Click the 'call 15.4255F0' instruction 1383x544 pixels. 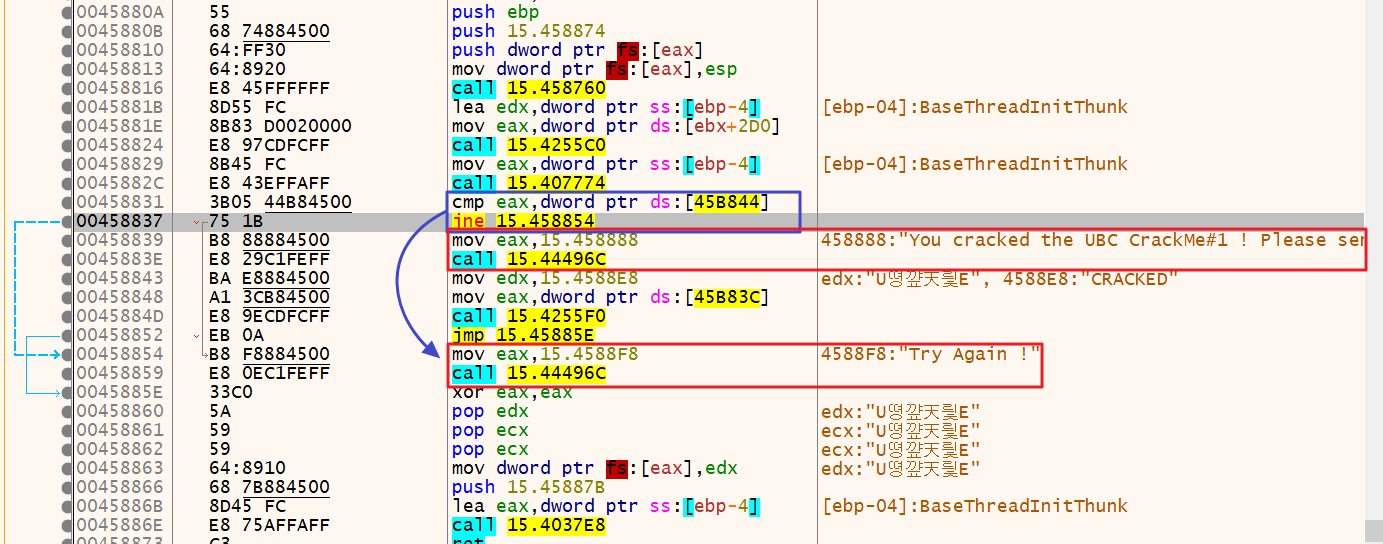click(x=528, y=316)
